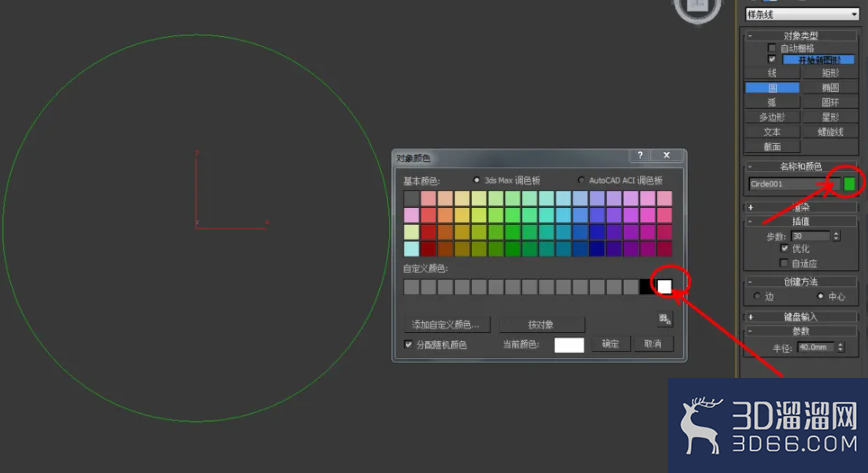868x473 pixels.
Task: Collapse the 参数 rollout
Action: (800, 331)
